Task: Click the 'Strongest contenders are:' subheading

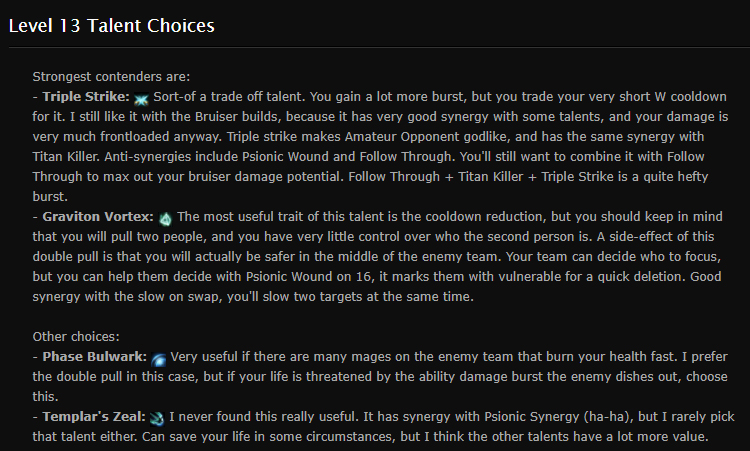Action: tap(111, 77)
